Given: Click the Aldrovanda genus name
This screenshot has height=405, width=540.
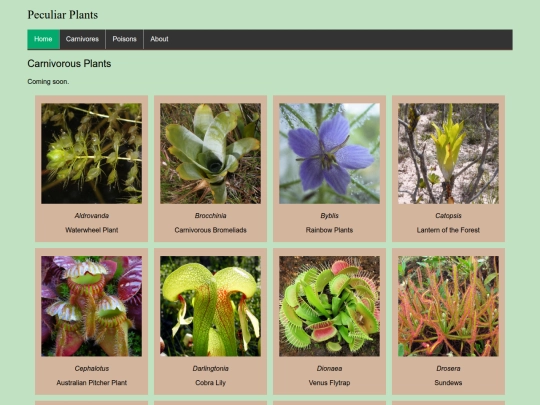Looking at the screenshot, I should click(x=92, y=216).
